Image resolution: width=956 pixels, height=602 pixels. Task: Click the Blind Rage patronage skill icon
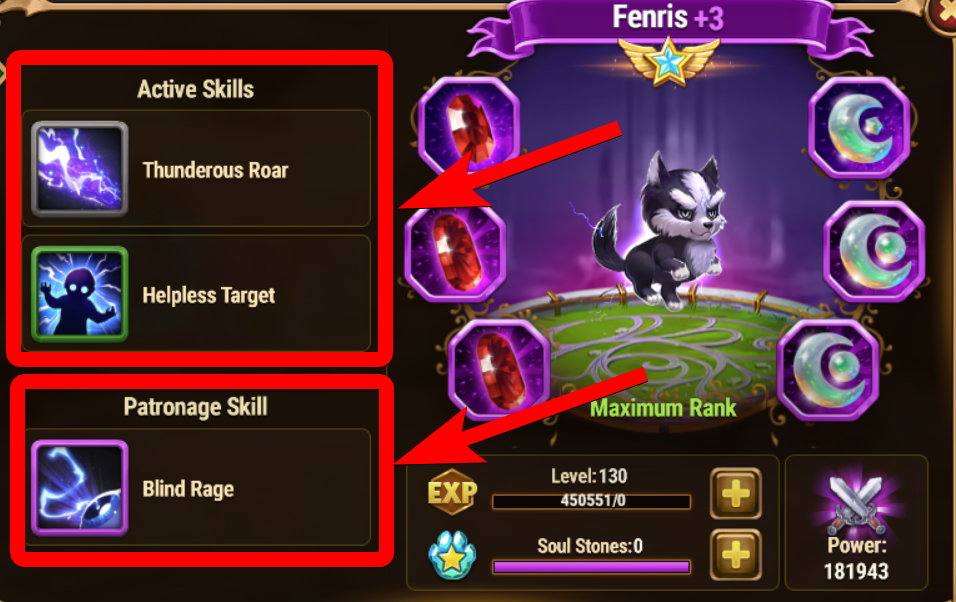[x=80, y=488]
